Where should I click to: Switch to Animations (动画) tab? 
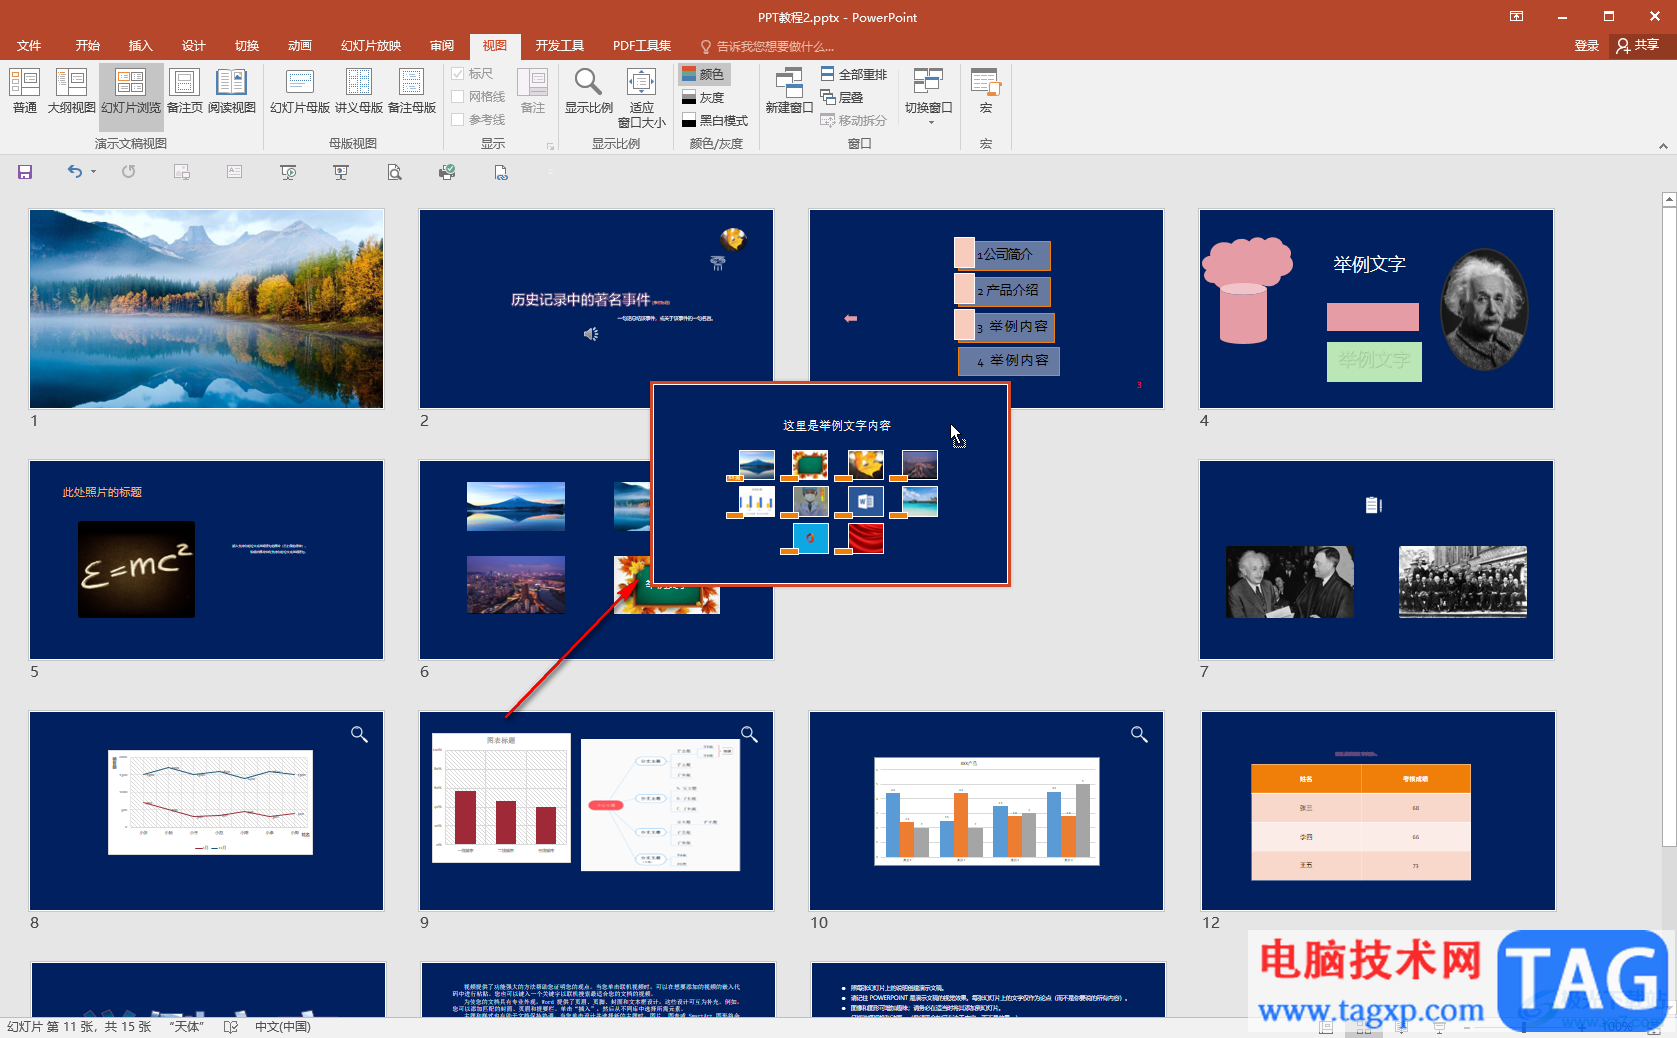299,46
